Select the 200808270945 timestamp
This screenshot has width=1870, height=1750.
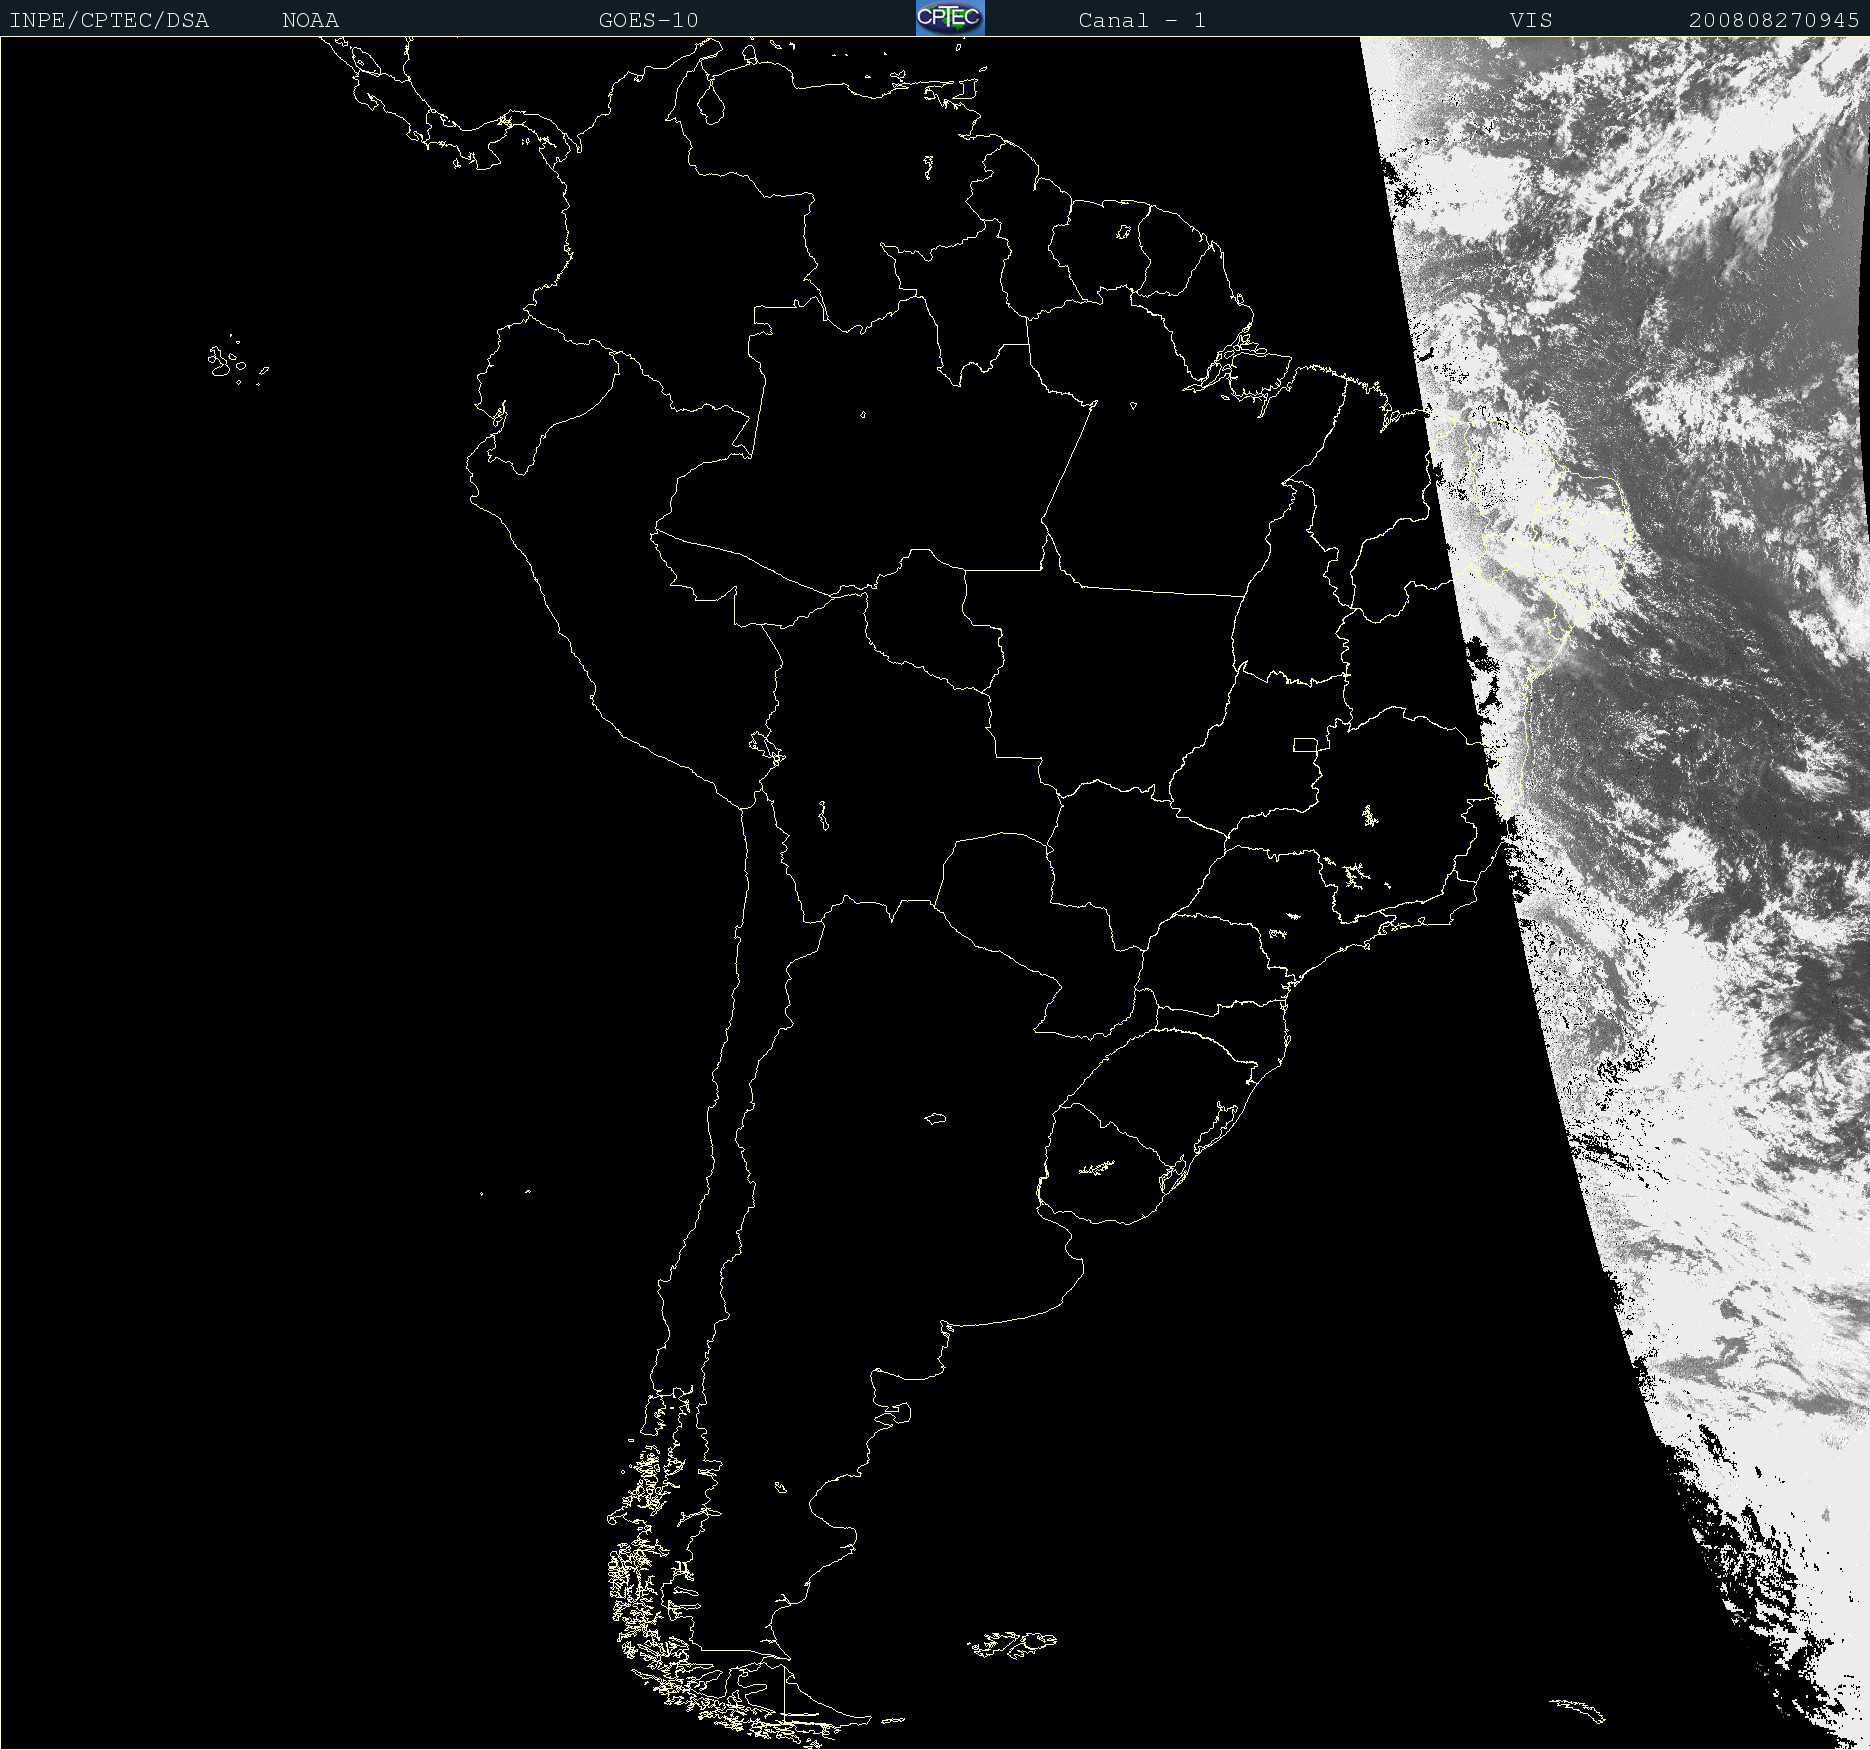coord(1774,20)
